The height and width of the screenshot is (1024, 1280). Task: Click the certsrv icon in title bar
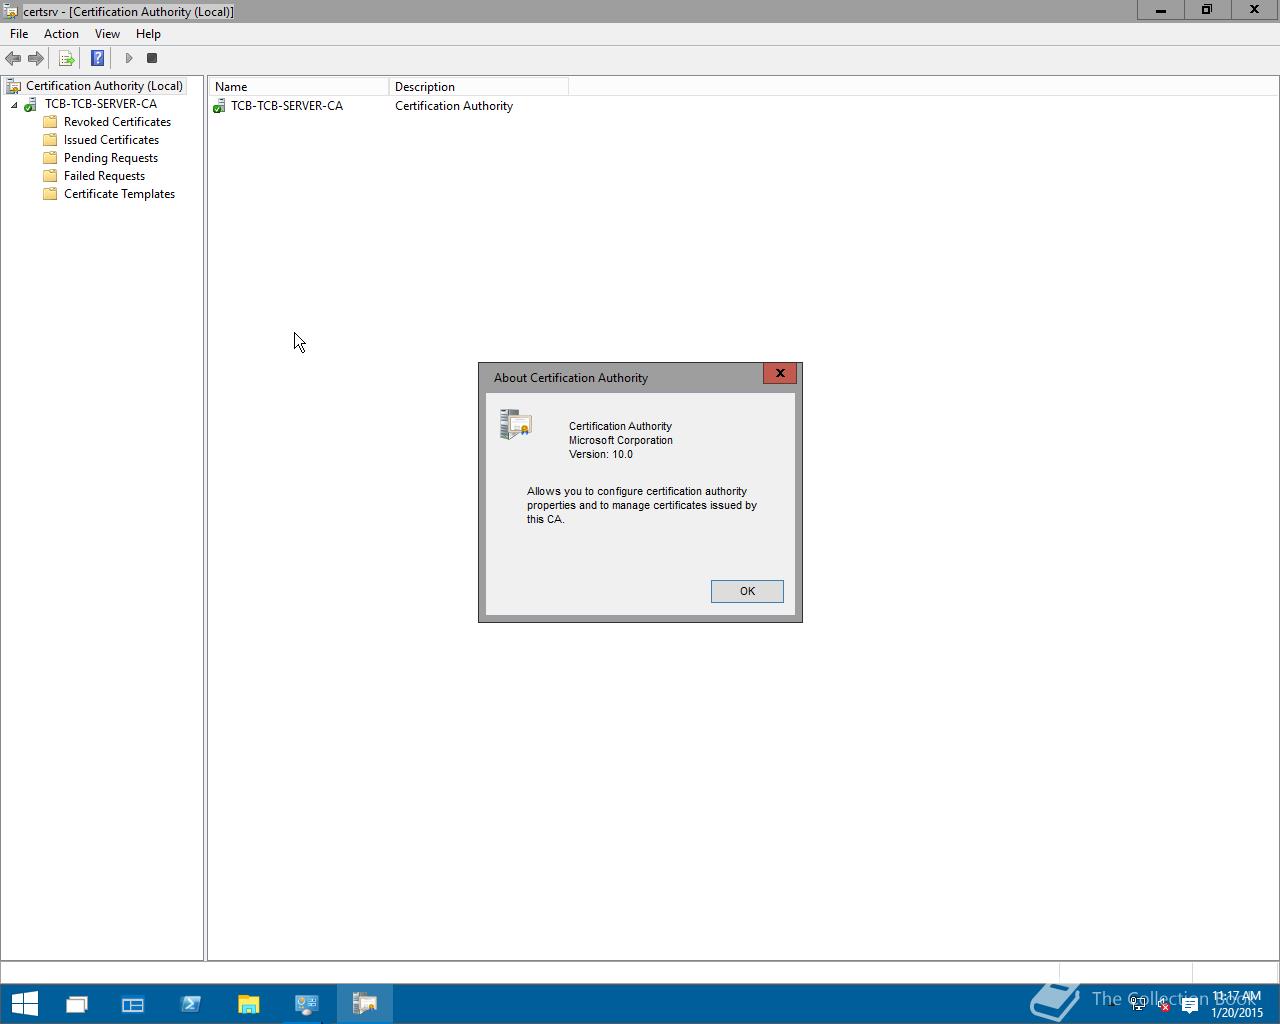point(10,11)
